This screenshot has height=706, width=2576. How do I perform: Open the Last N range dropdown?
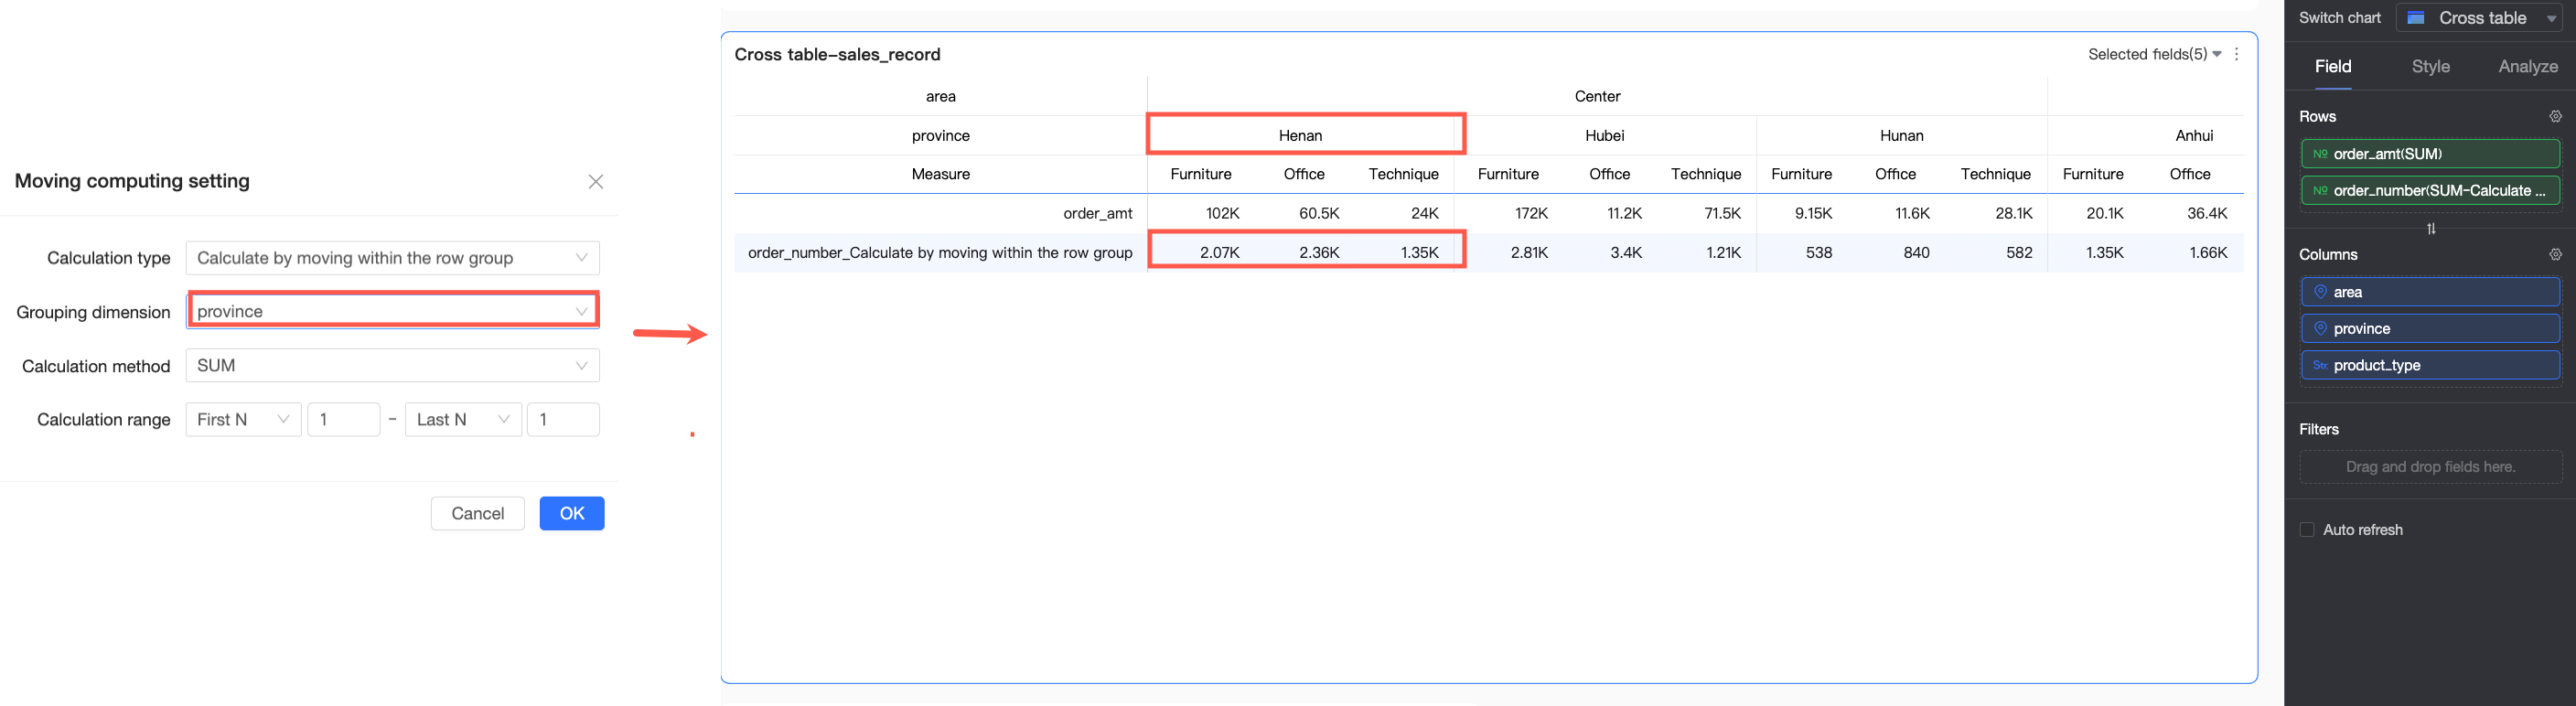coord(463,419)
